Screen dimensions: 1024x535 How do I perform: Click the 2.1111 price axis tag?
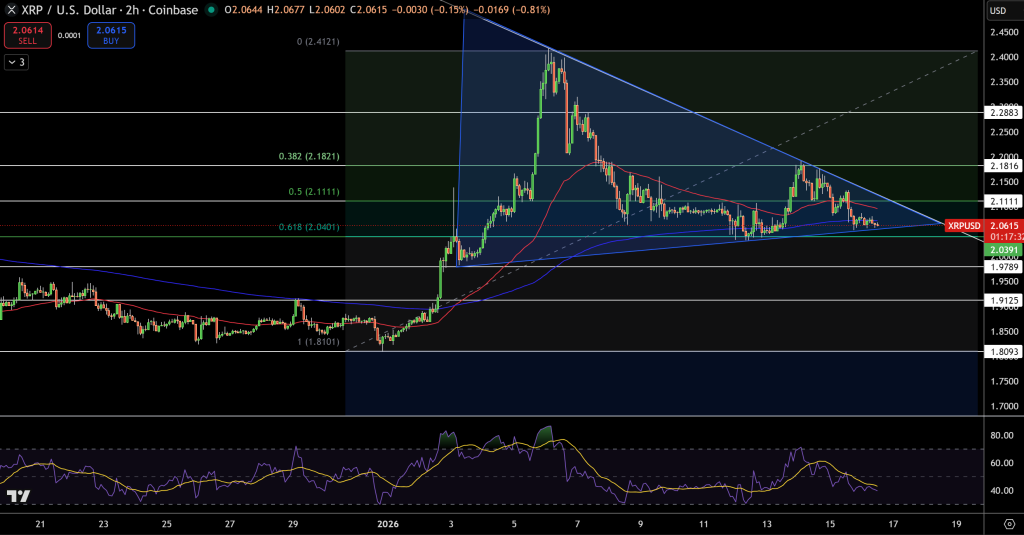(1004, 201)
